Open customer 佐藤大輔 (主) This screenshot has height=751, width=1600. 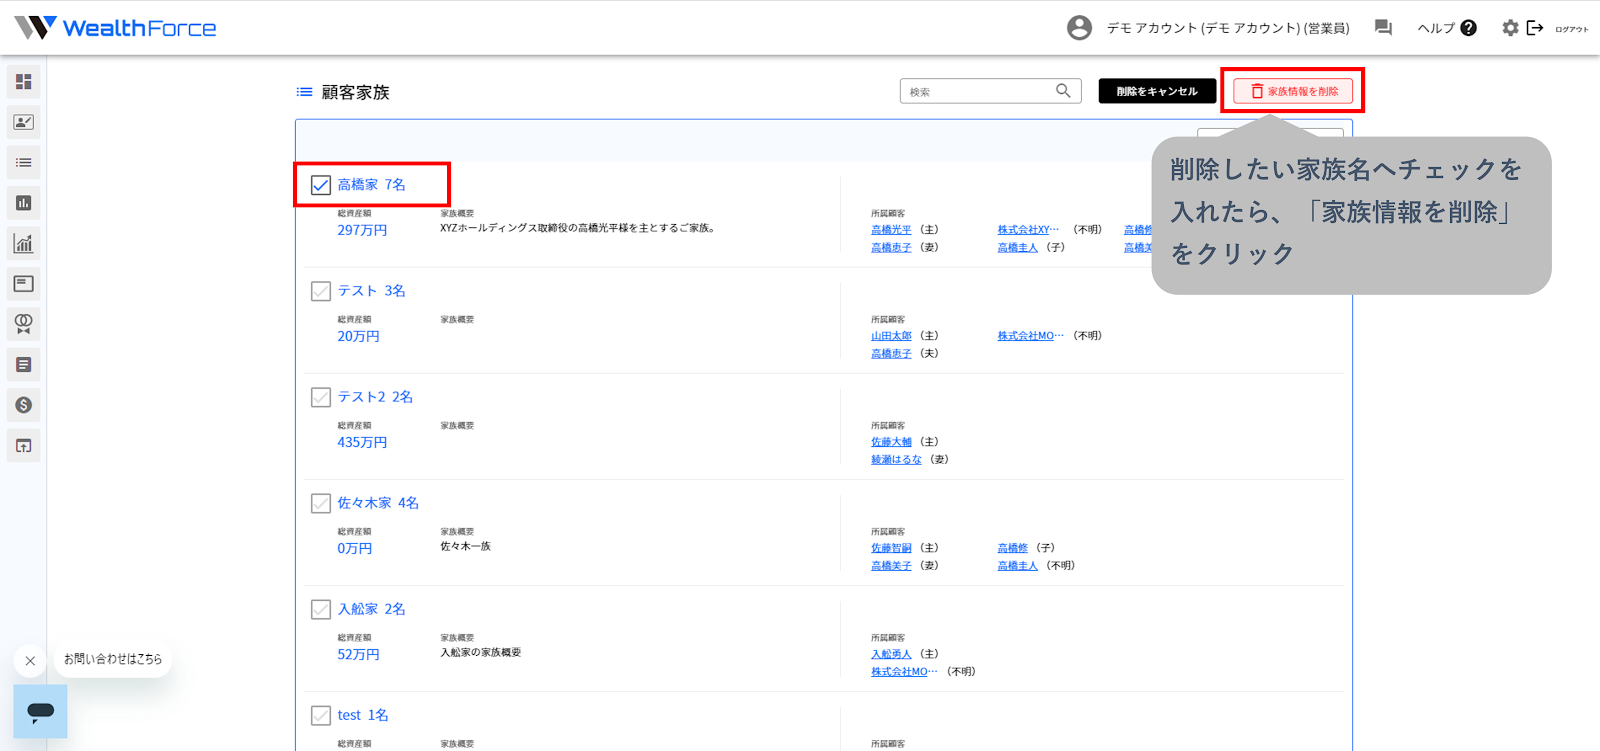pos(891,442)
